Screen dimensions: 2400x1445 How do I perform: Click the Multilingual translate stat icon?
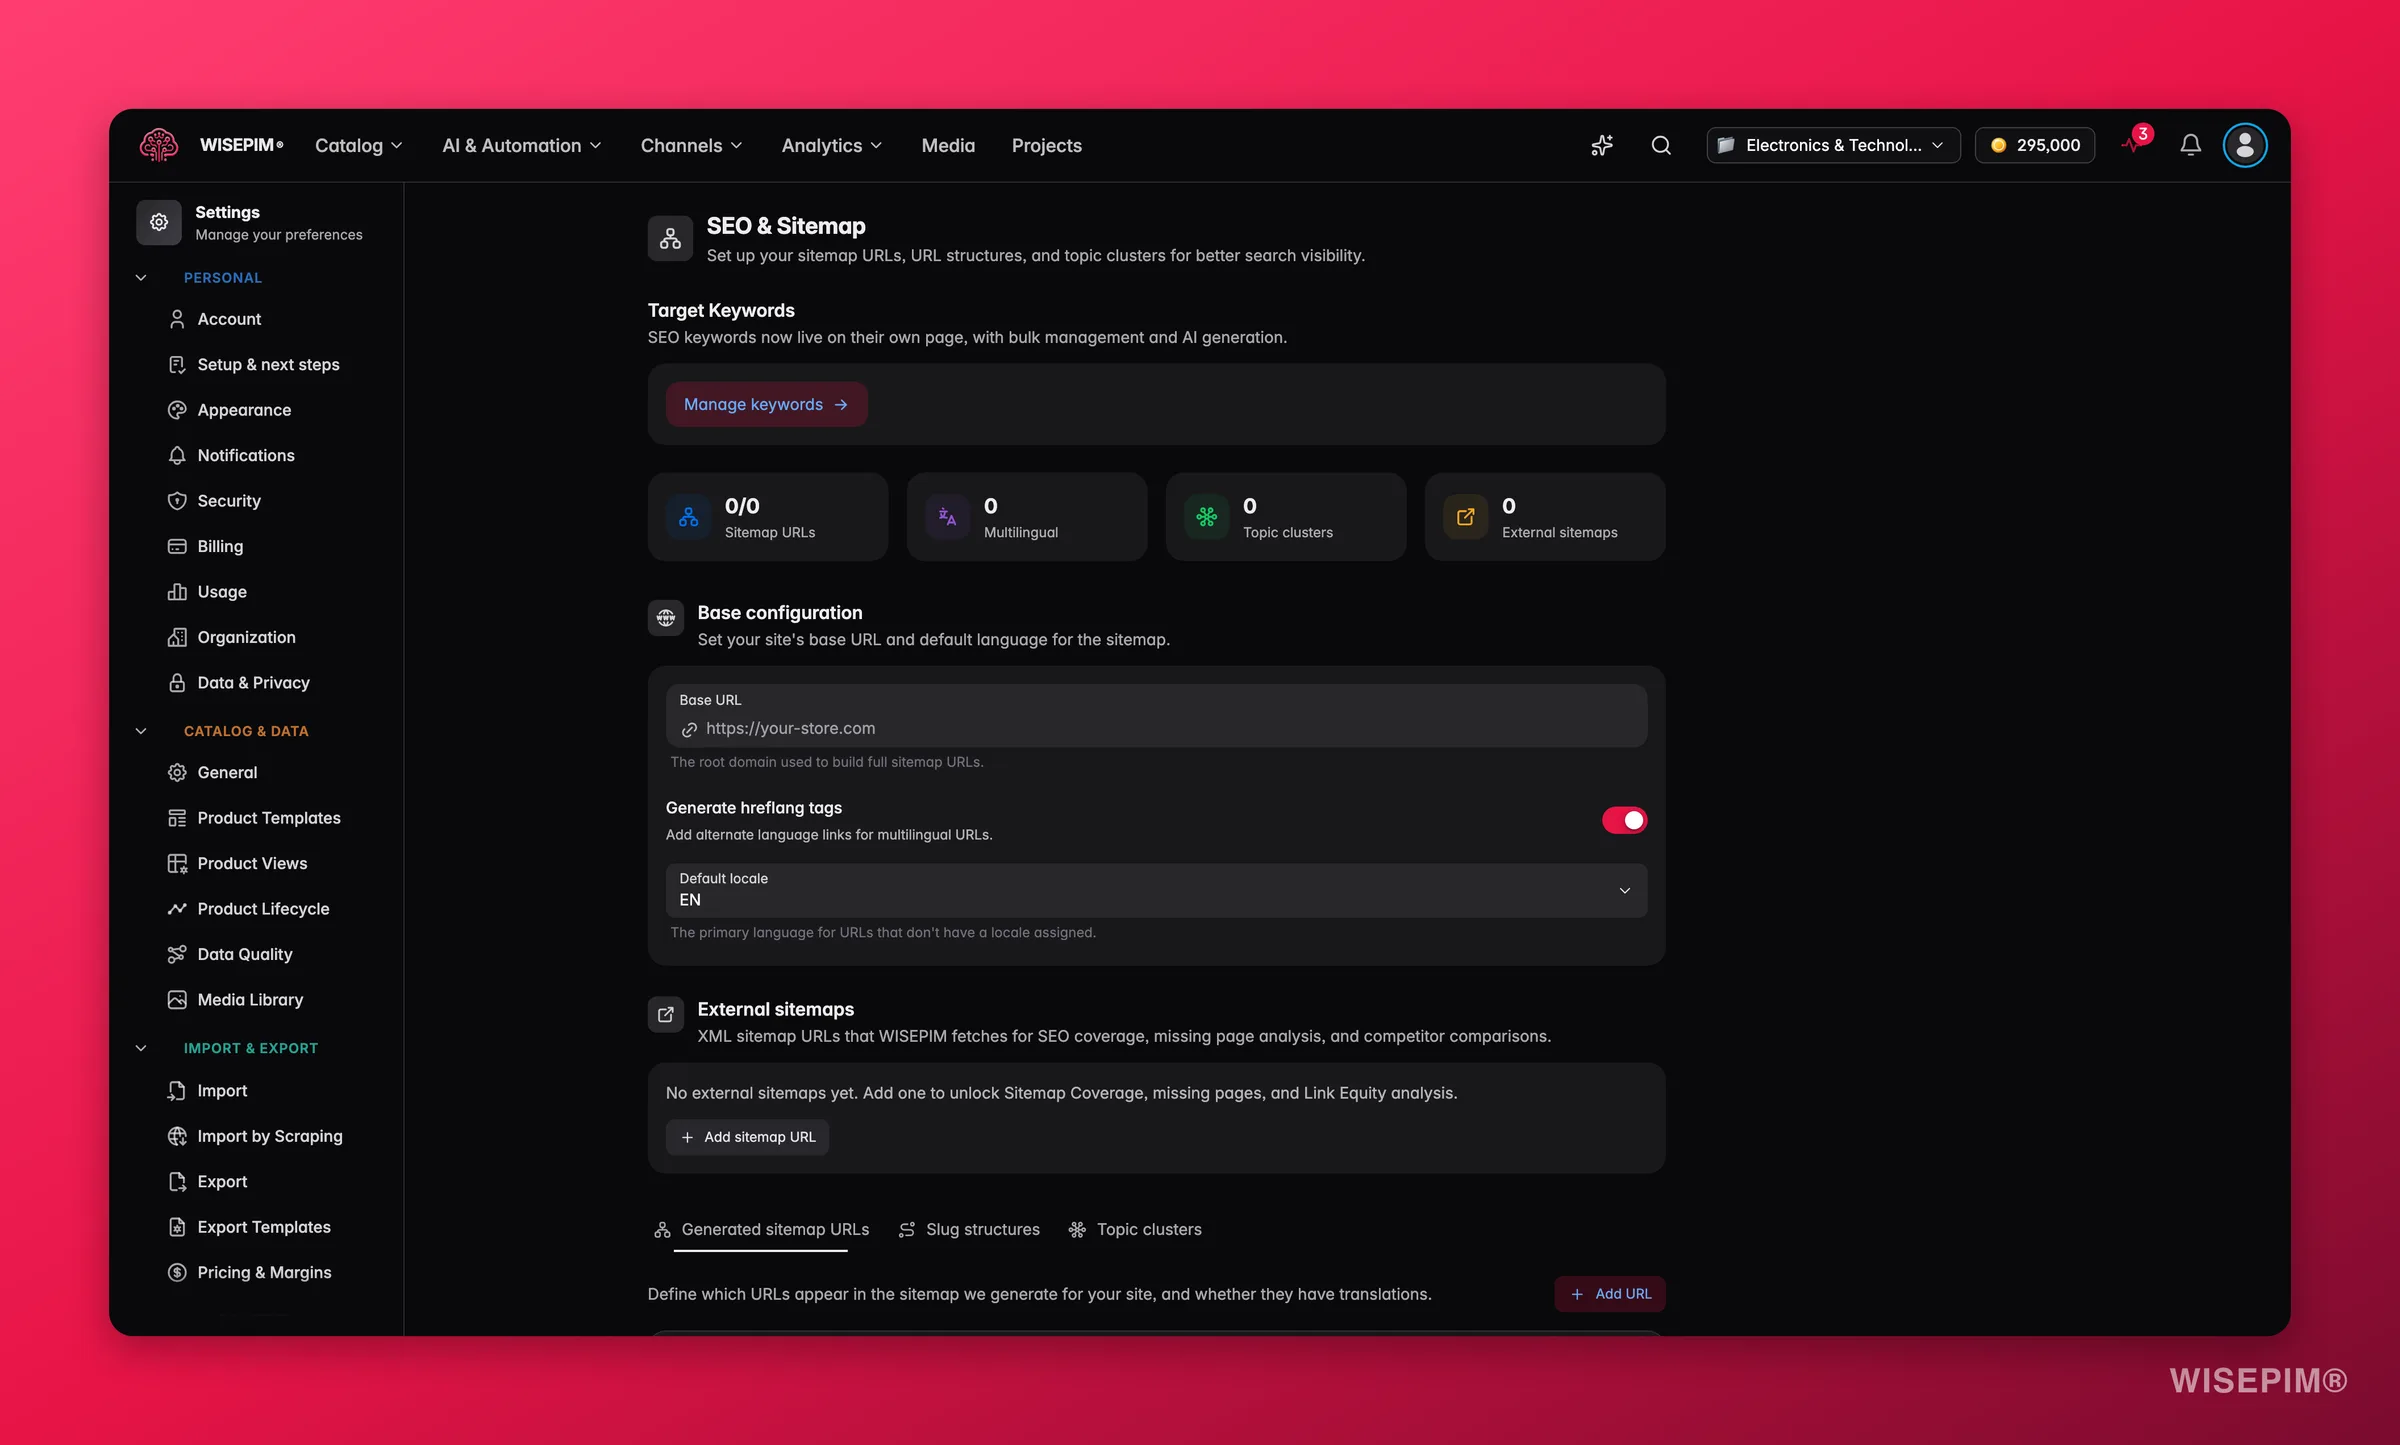[948, 517]
